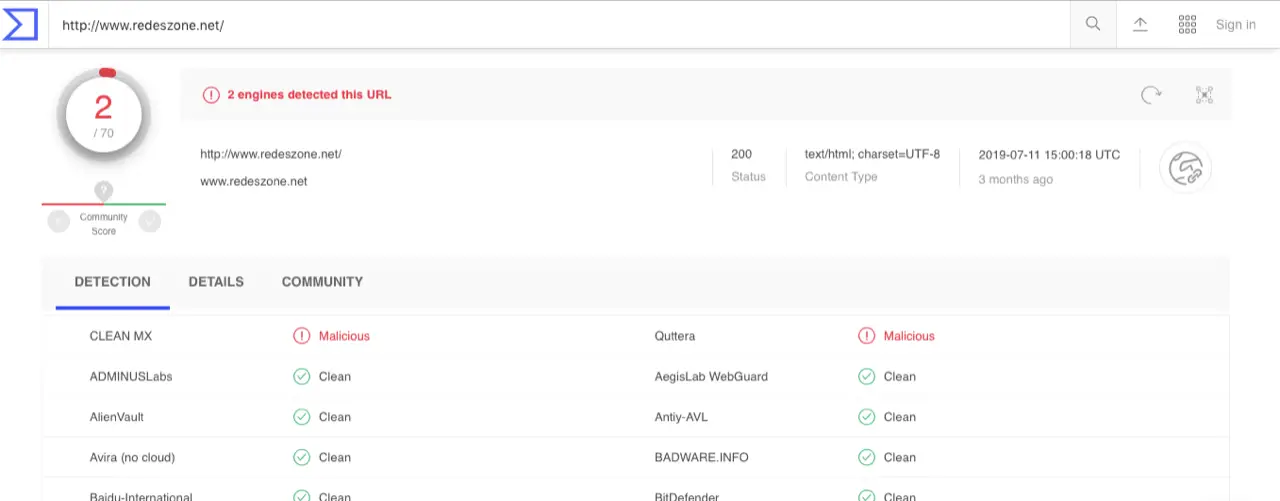Click the '3 months ago' text
1280x501 pixels.
click(x=1015, y=180)
